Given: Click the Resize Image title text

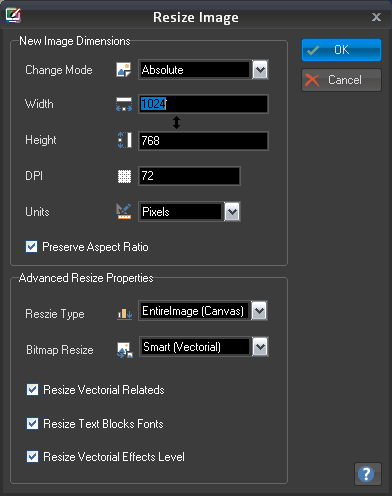Looking at the screenshot, I should 196,17.
